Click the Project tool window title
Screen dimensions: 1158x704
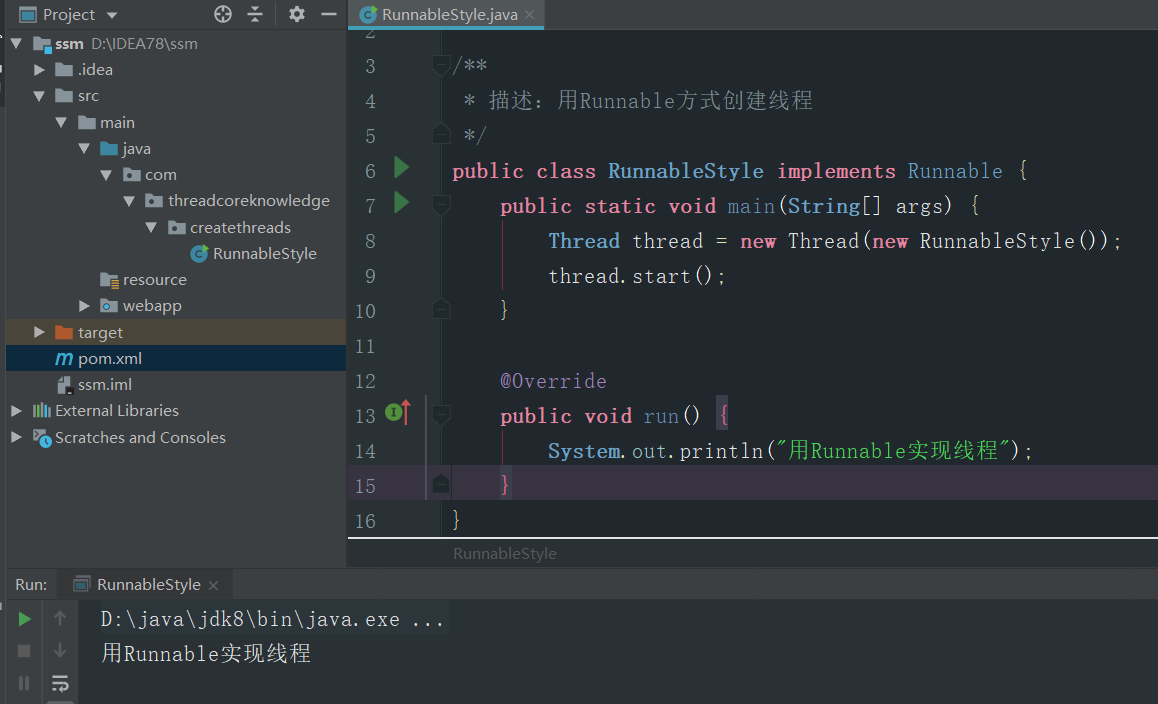click(68, 15)
